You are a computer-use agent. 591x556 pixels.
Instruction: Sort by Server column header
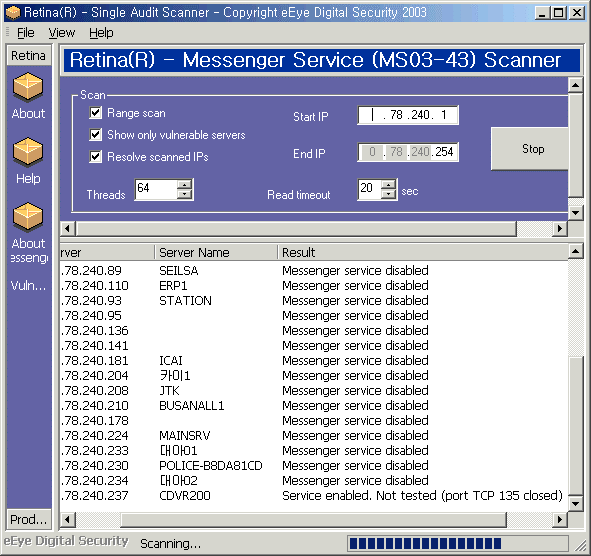(107, 252)
